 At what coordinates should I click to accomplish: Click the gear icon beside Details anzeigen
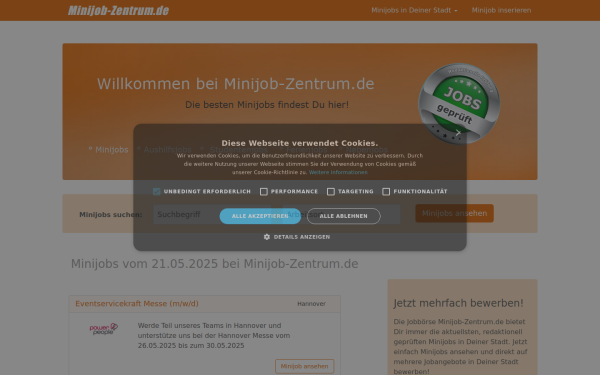tap(267, 237)
